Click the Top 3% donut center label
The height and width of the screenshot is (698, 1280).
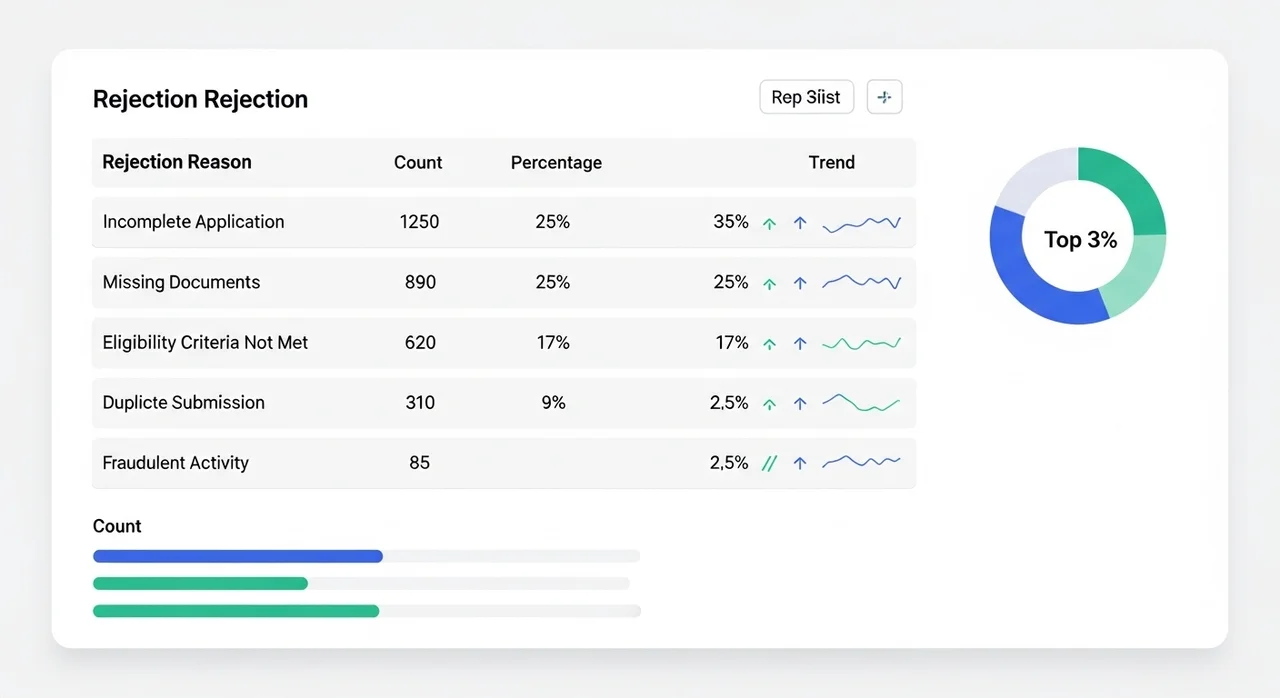1080,240
